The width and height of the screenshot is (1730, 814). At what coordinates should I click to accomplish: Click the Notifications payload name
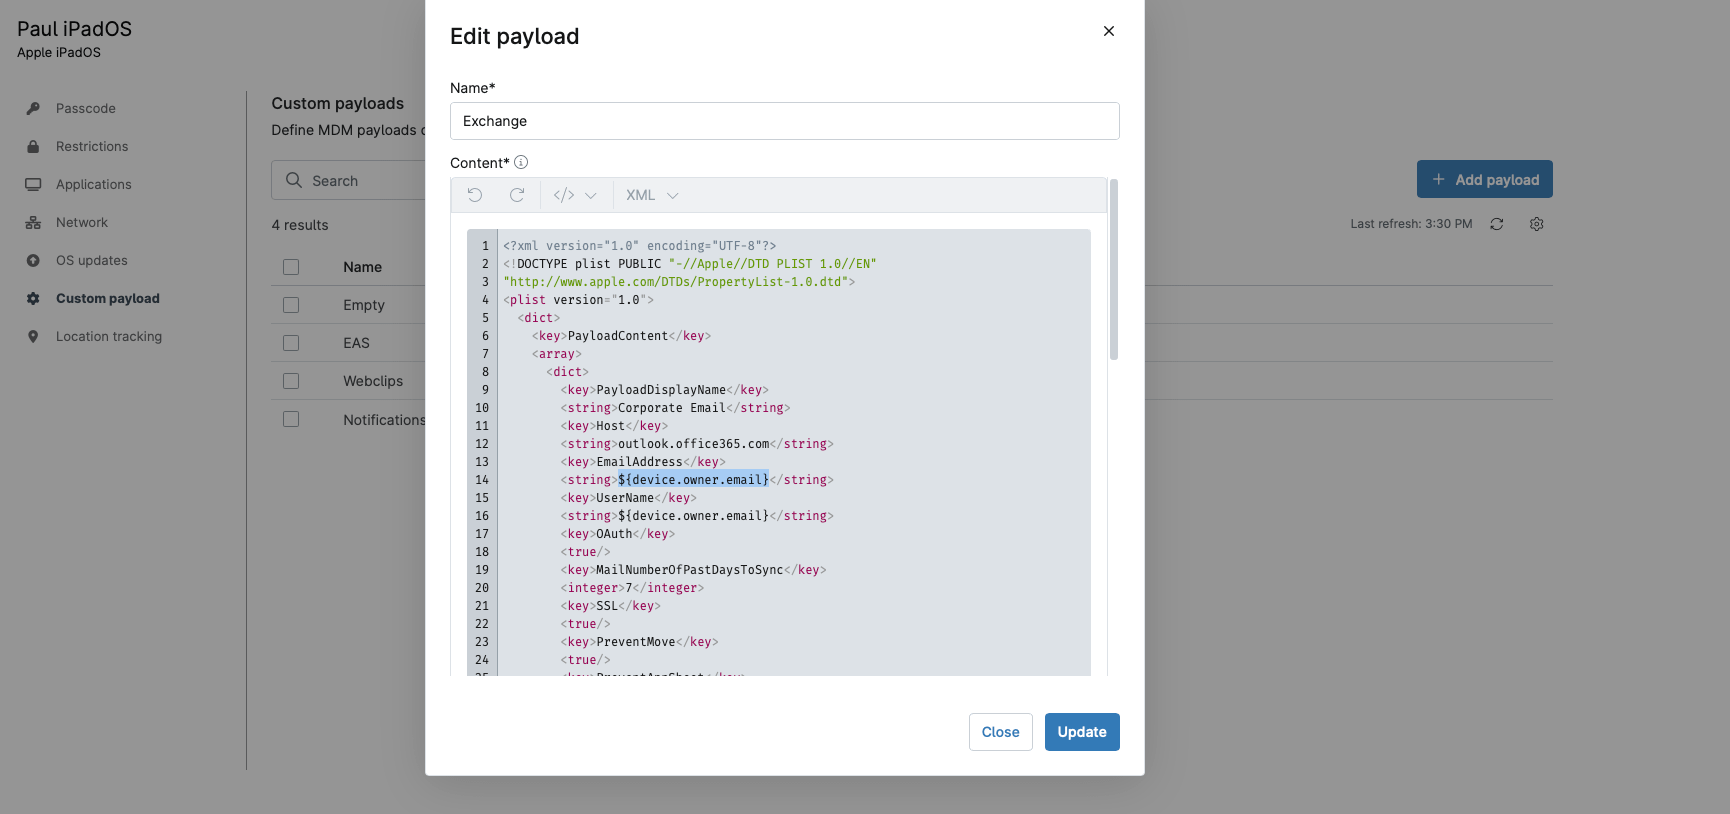click(x=384, y=419)
